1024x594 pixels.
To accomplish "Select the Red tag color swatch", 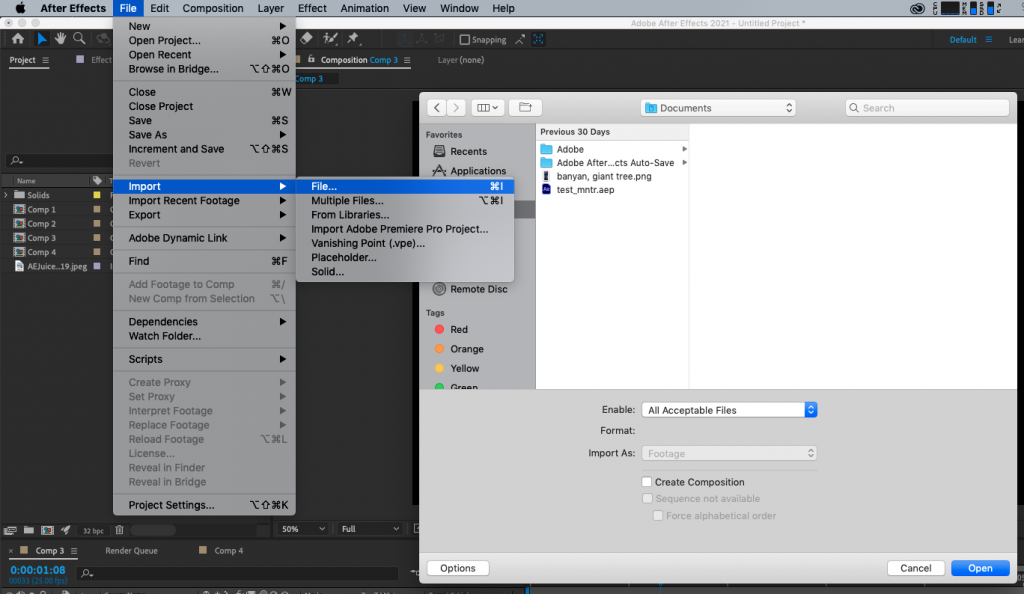I will point(439,329).
